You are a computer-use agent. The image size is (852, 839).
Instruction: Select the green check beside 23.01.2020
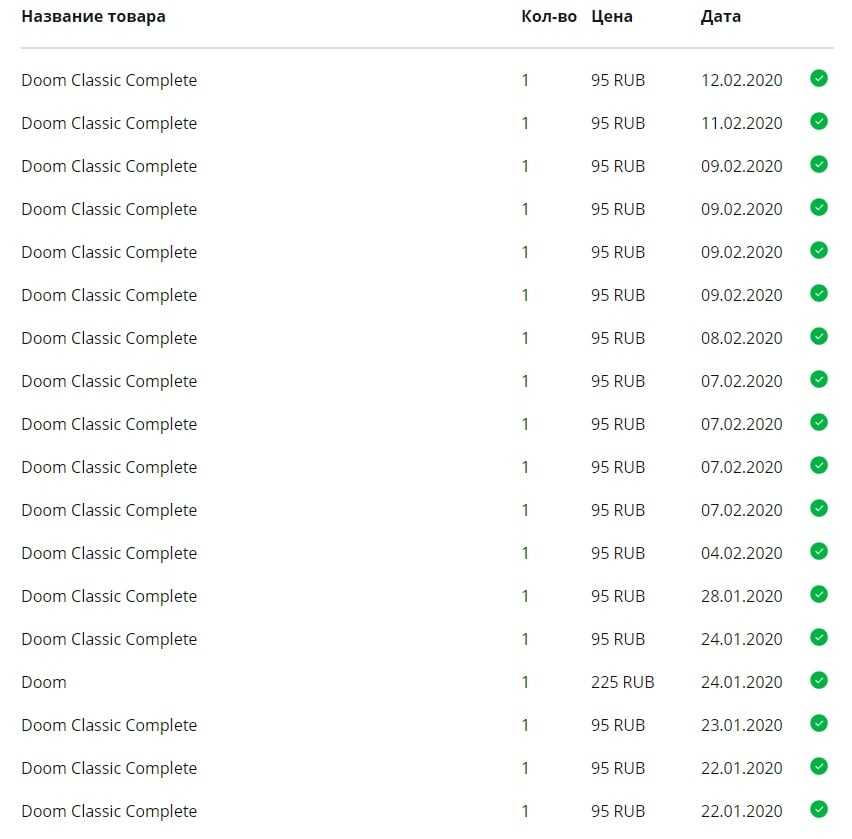818,724
